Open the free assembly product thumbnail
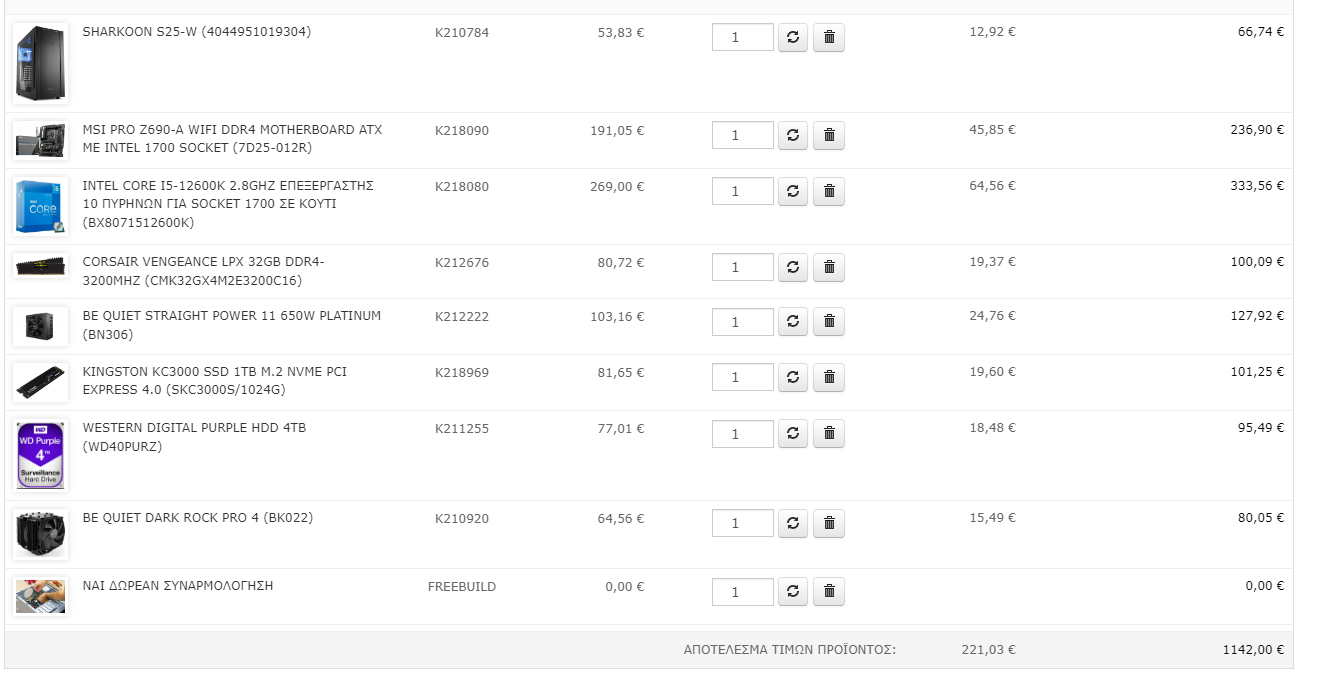1322x681 pixels. coord(41,596)
